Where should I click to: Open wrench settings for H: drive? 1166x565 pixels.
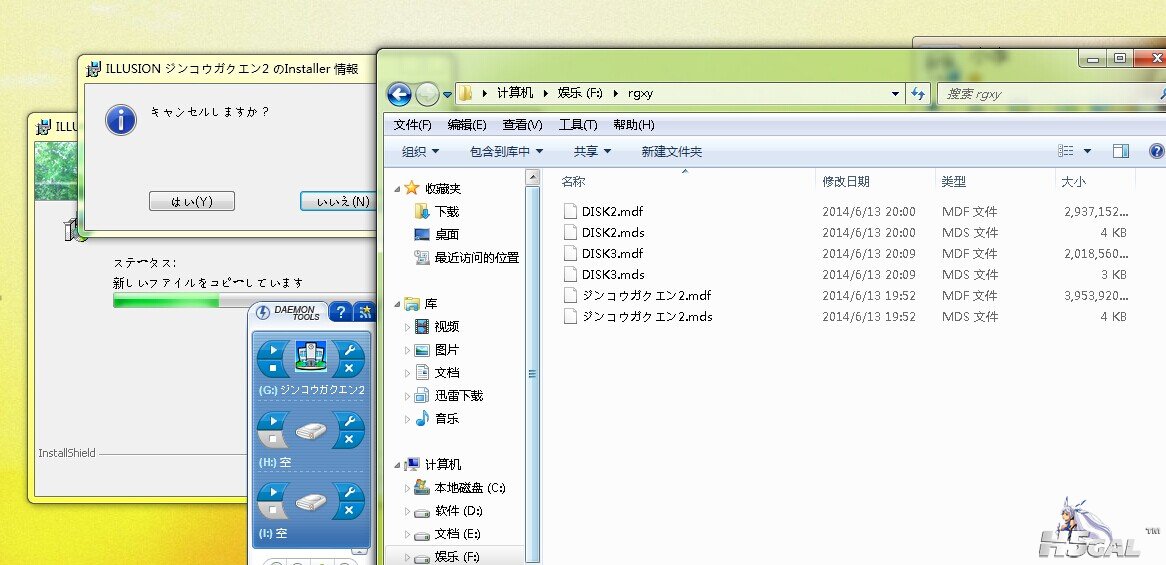point(349,422)
